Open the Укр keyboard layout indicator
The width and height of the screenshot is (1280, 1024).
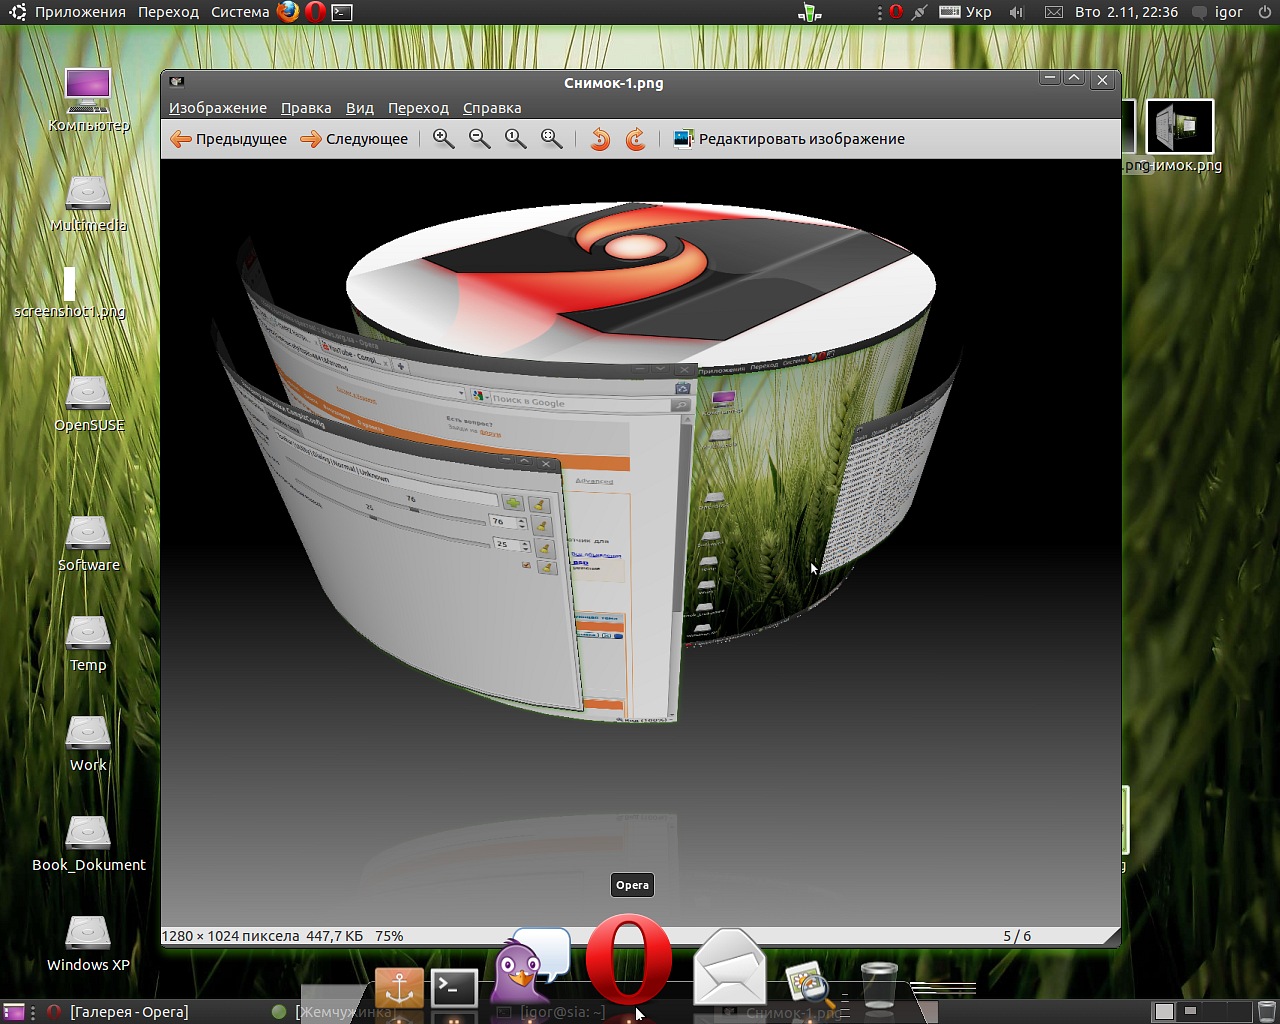click(x=967, y=12)
